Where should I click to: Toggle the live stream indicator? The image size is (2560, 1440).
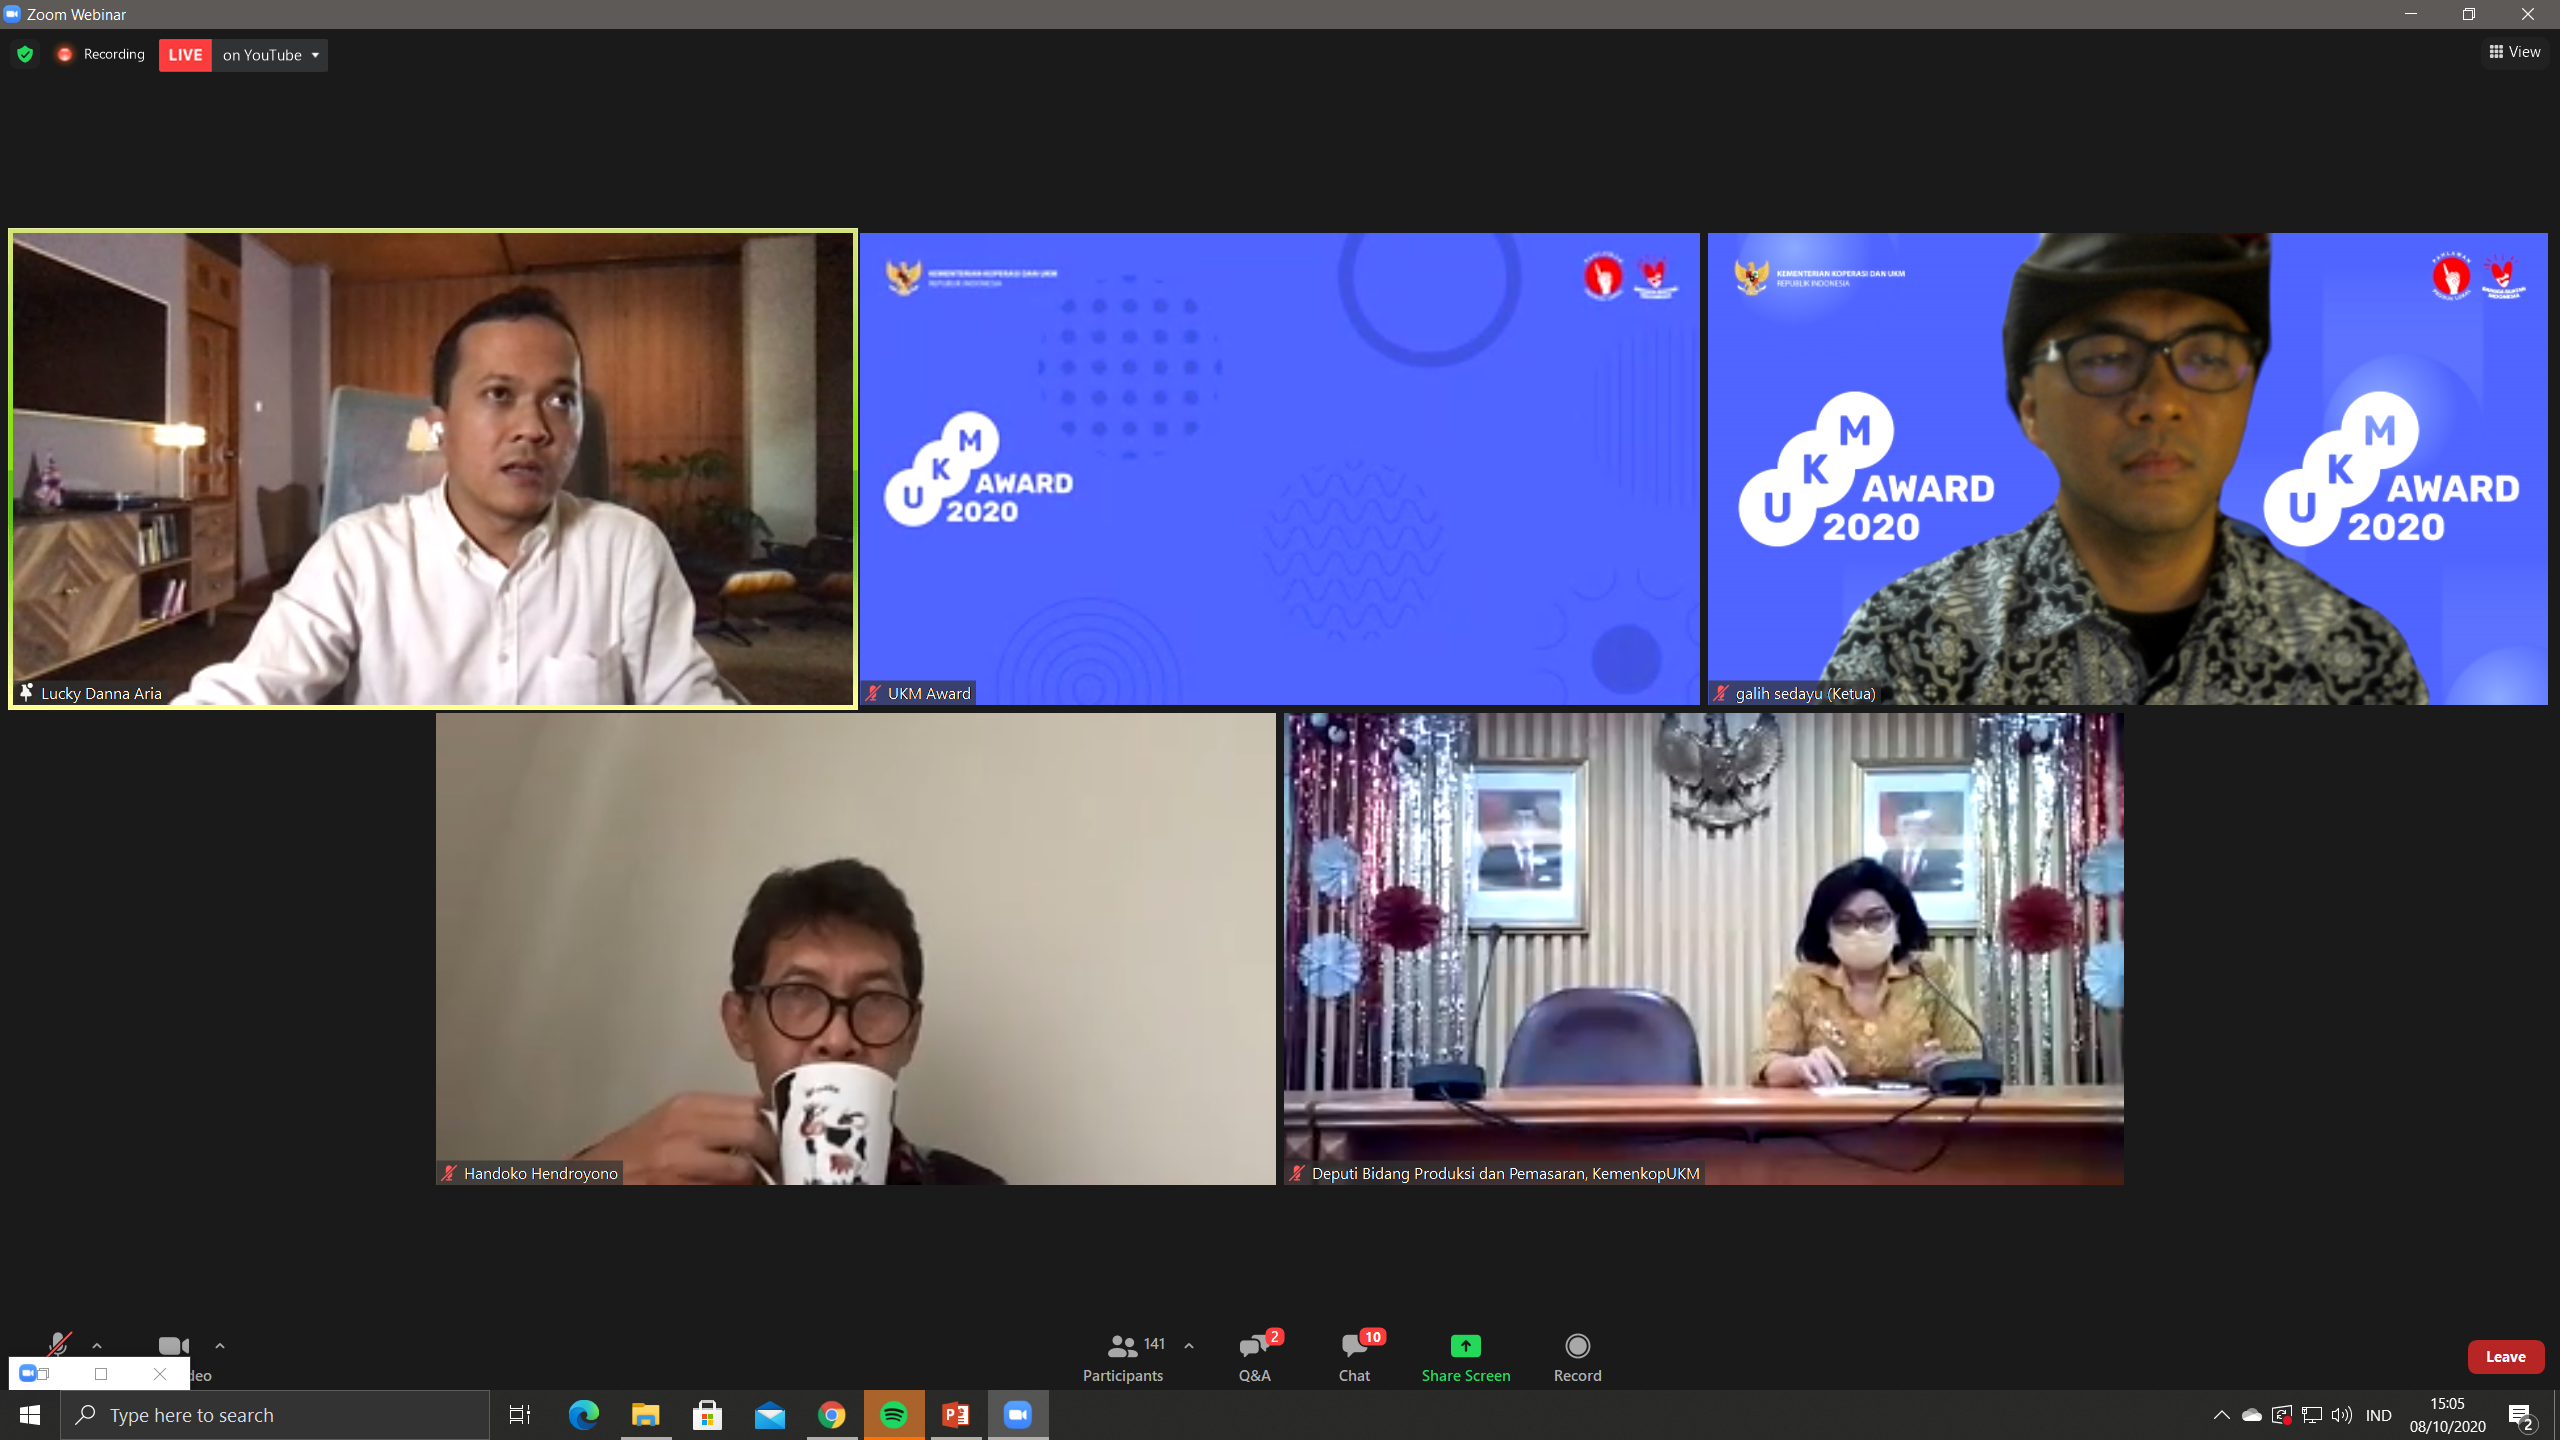(x=185, y=55)
